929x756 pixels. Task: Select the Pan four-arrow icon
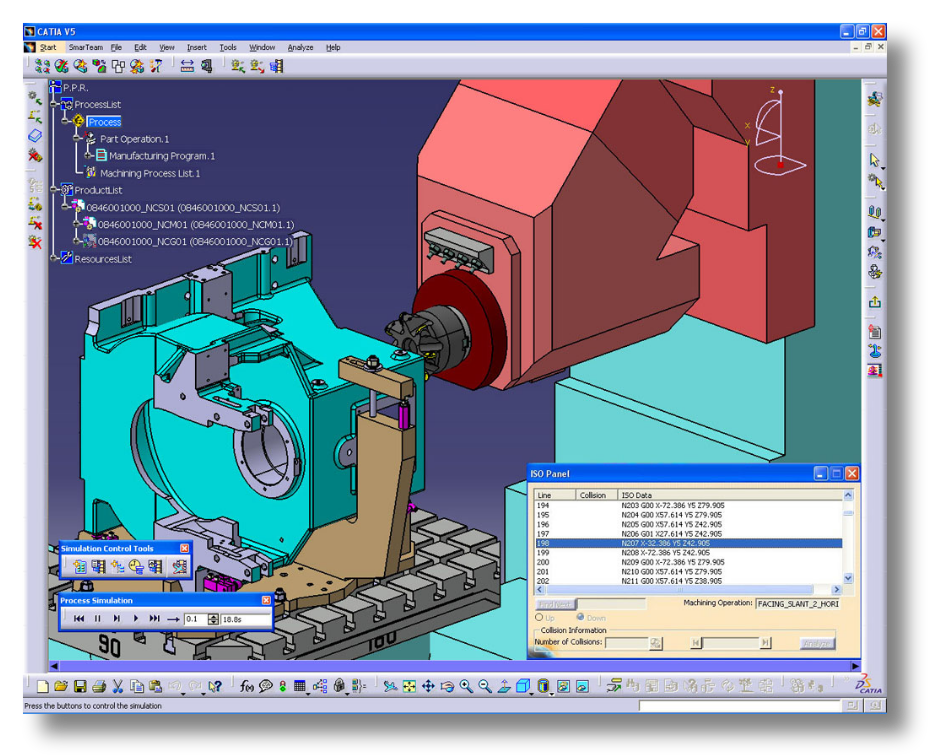click(x=428, y=686)
